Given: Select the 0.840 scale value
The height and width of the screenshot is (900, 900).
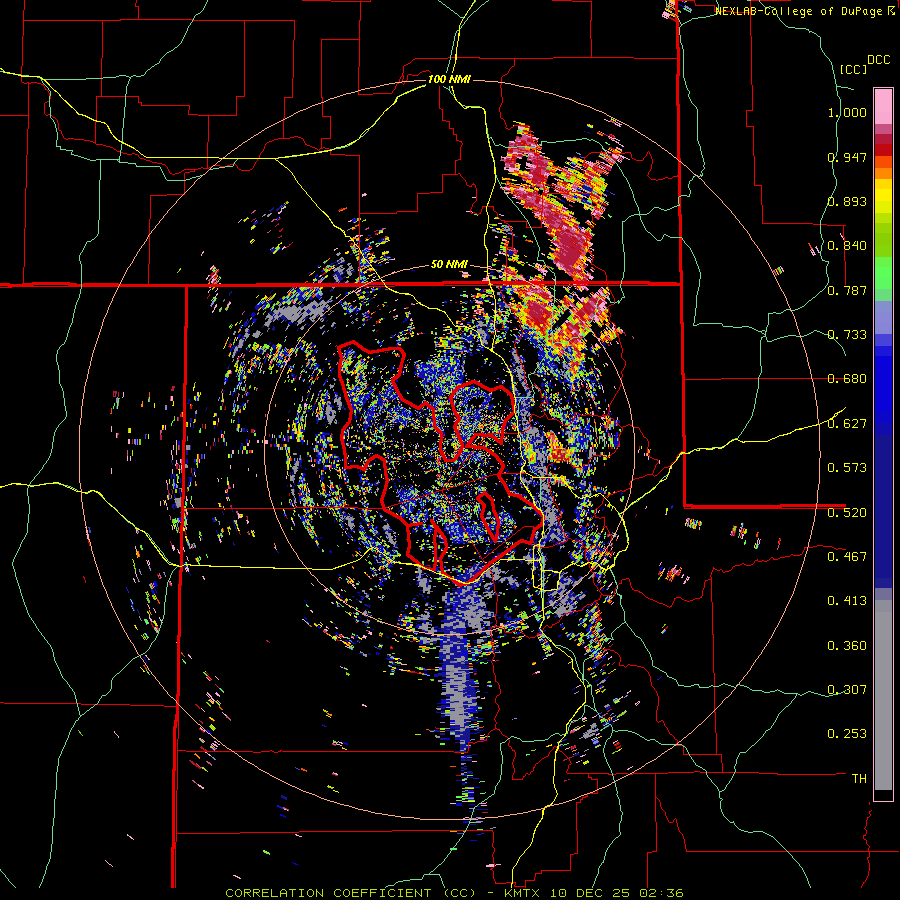Looking at the screenshot, I should coord(847,246).
